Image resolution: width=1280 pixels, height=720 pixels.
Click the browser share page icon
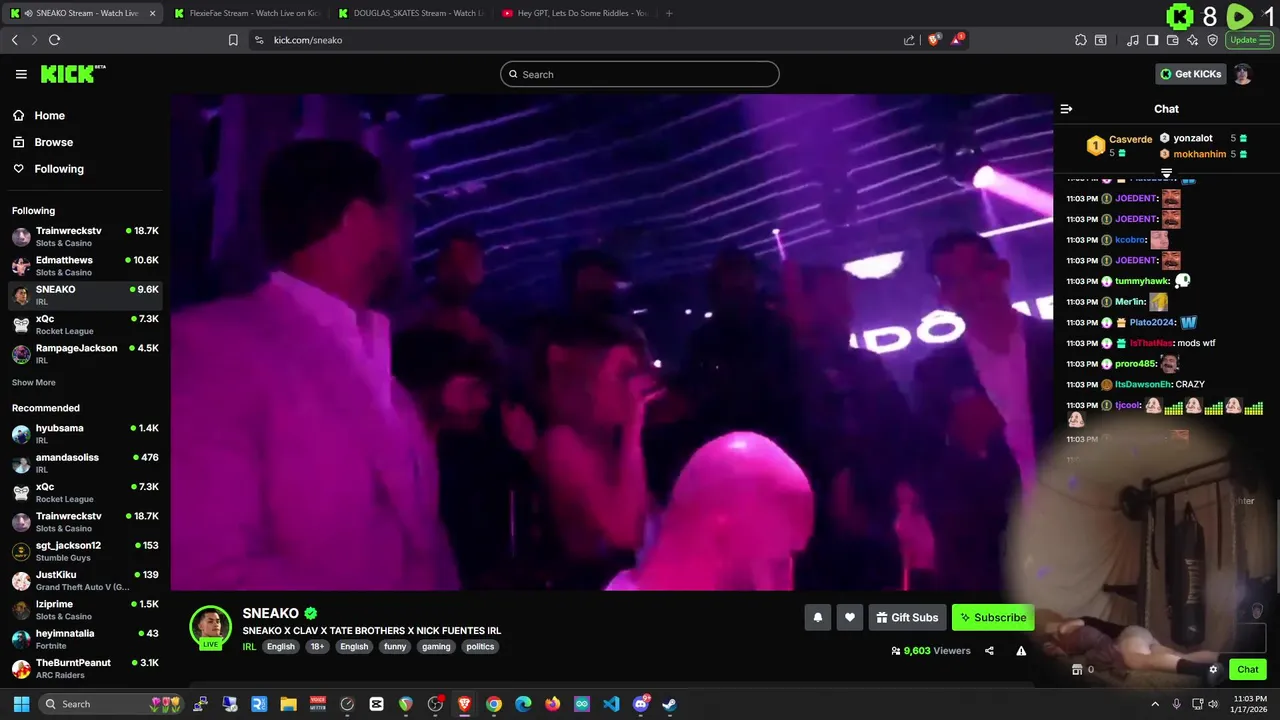point(909,40)
